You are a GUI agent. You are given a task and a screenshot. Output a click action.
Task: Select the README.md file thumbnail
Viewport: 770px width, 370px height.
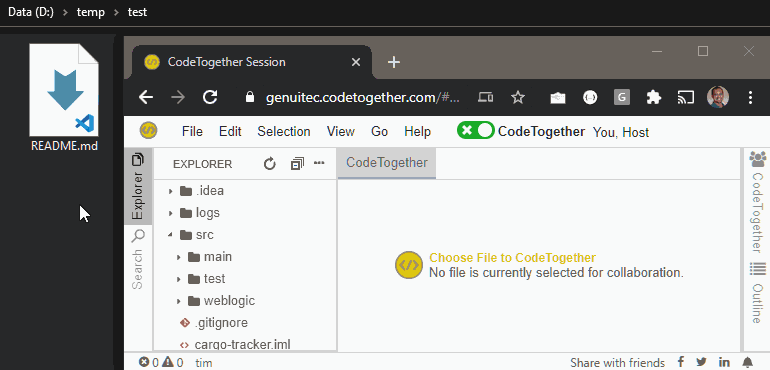point(64,90)
